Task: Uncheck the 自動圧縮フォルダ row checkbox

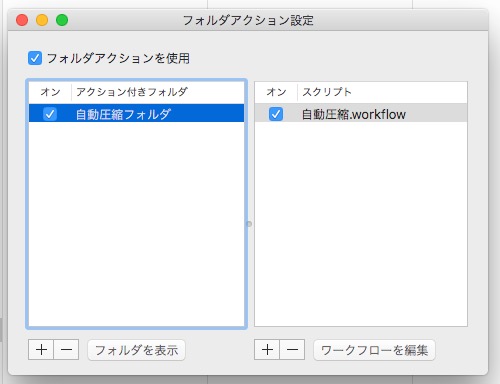Action: (50, 114)
